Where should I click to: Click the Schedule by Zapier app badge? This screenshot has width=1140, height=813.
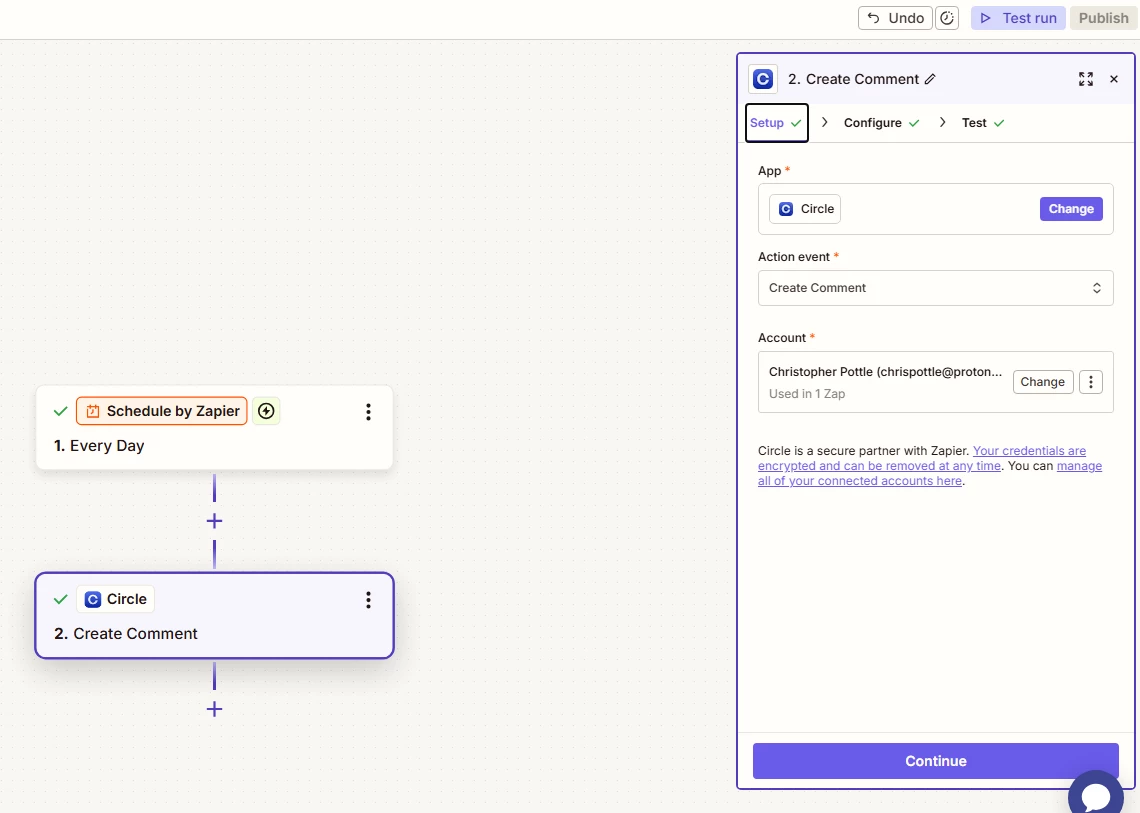161,411
